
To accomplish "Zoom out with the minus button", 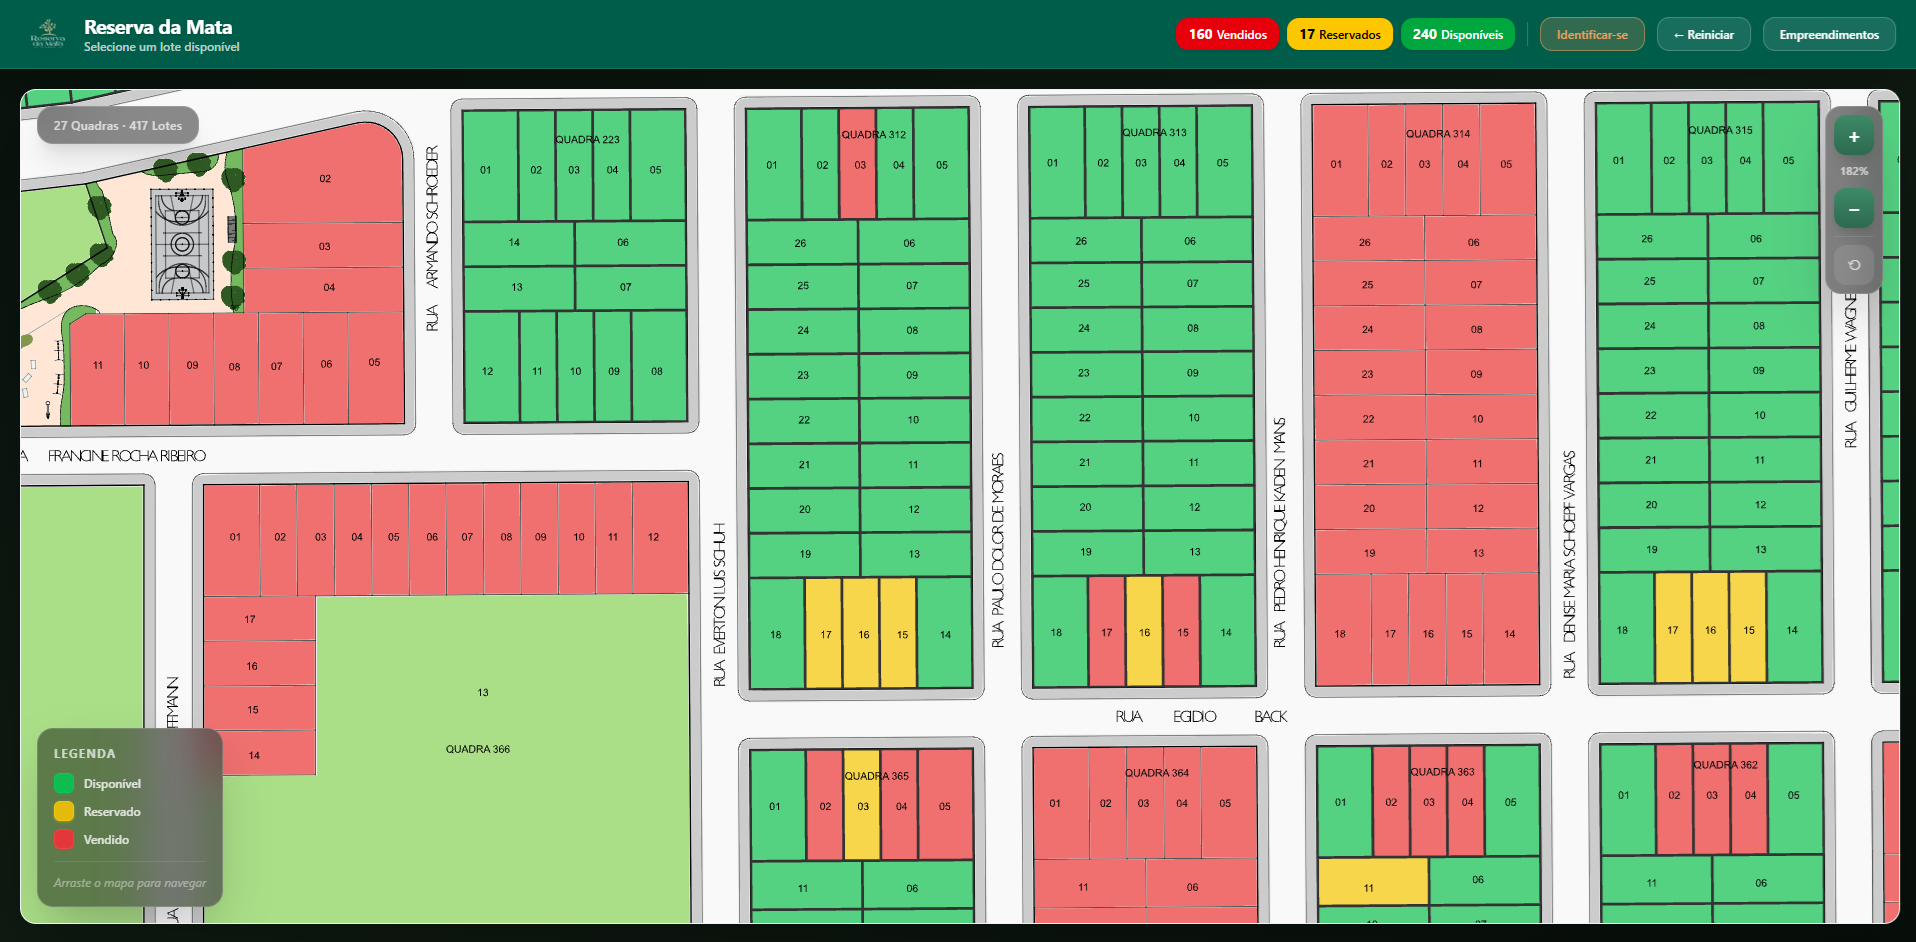I will click(x=1853, y=209).
